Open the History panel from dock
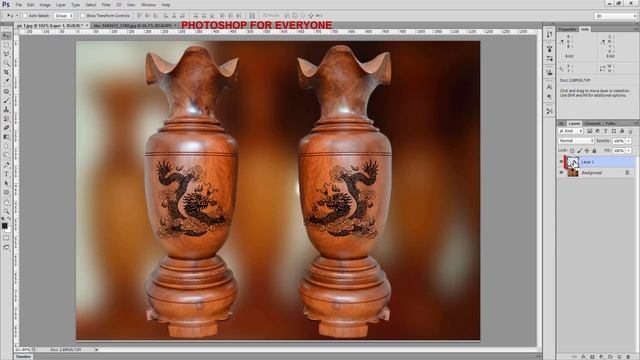This screenshot has height=360, width=640. pos(549,34)
